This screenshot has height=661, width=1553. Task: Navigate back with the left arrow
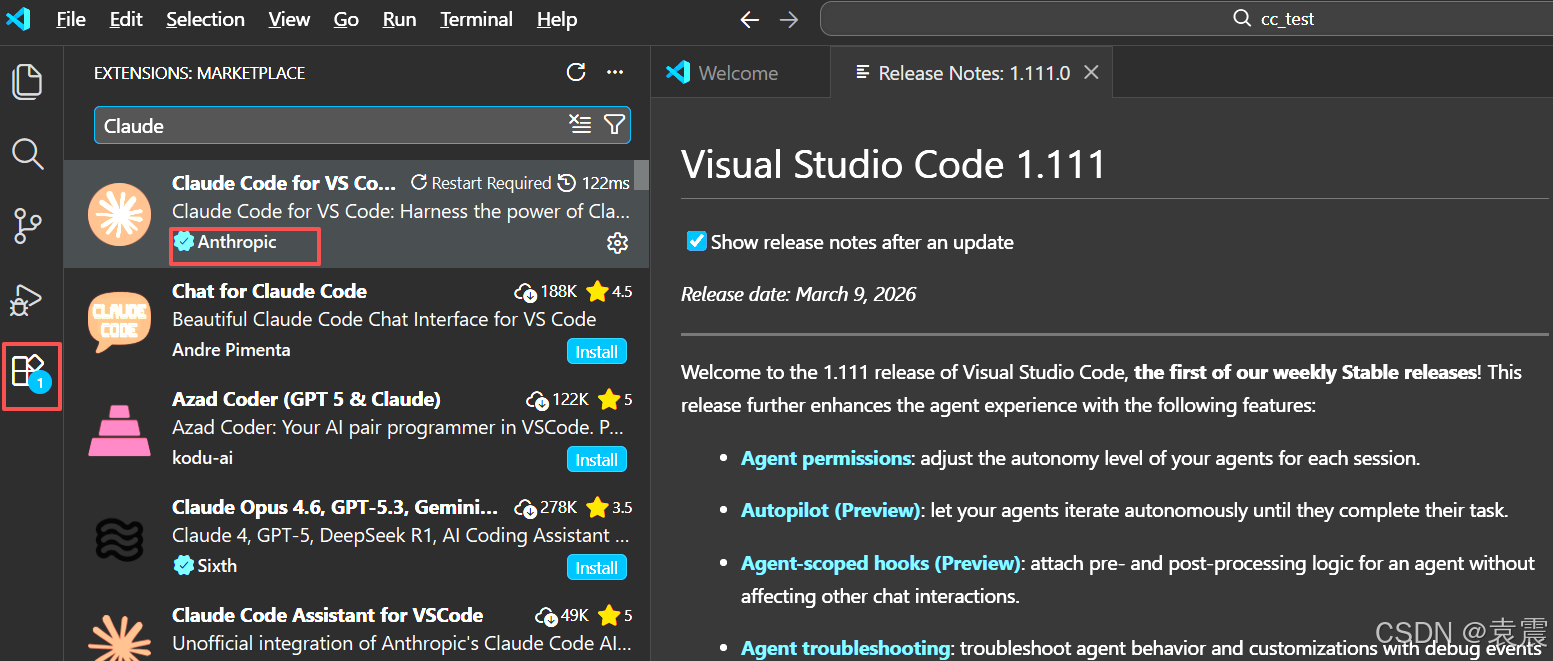(x=749, y=19)
